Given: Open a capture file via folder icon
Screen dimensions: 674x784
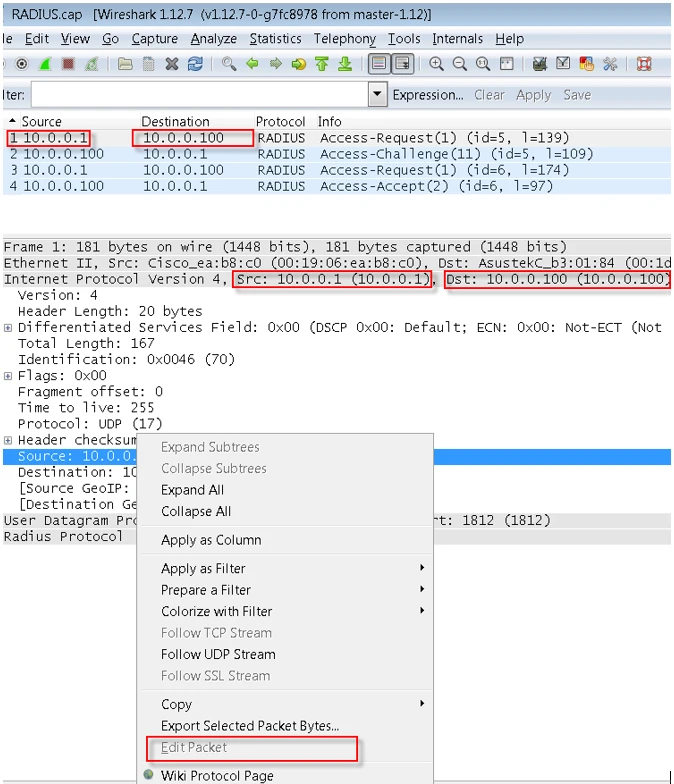Looking at the screenshot, I should pyautogui.click(x=125, y=64).
